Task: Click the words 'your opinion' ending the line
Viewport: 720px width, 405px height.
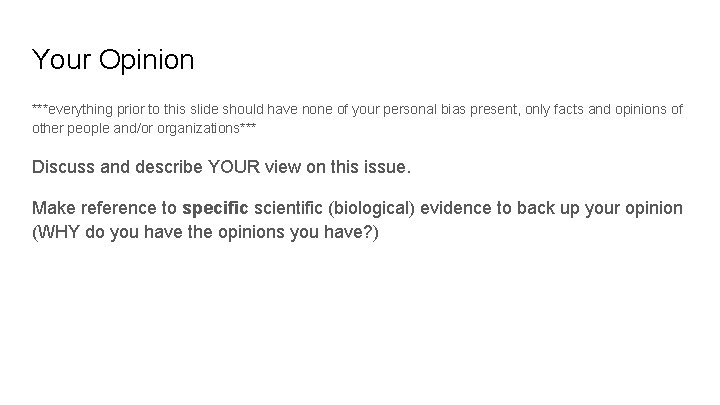Action: (634, 208)
